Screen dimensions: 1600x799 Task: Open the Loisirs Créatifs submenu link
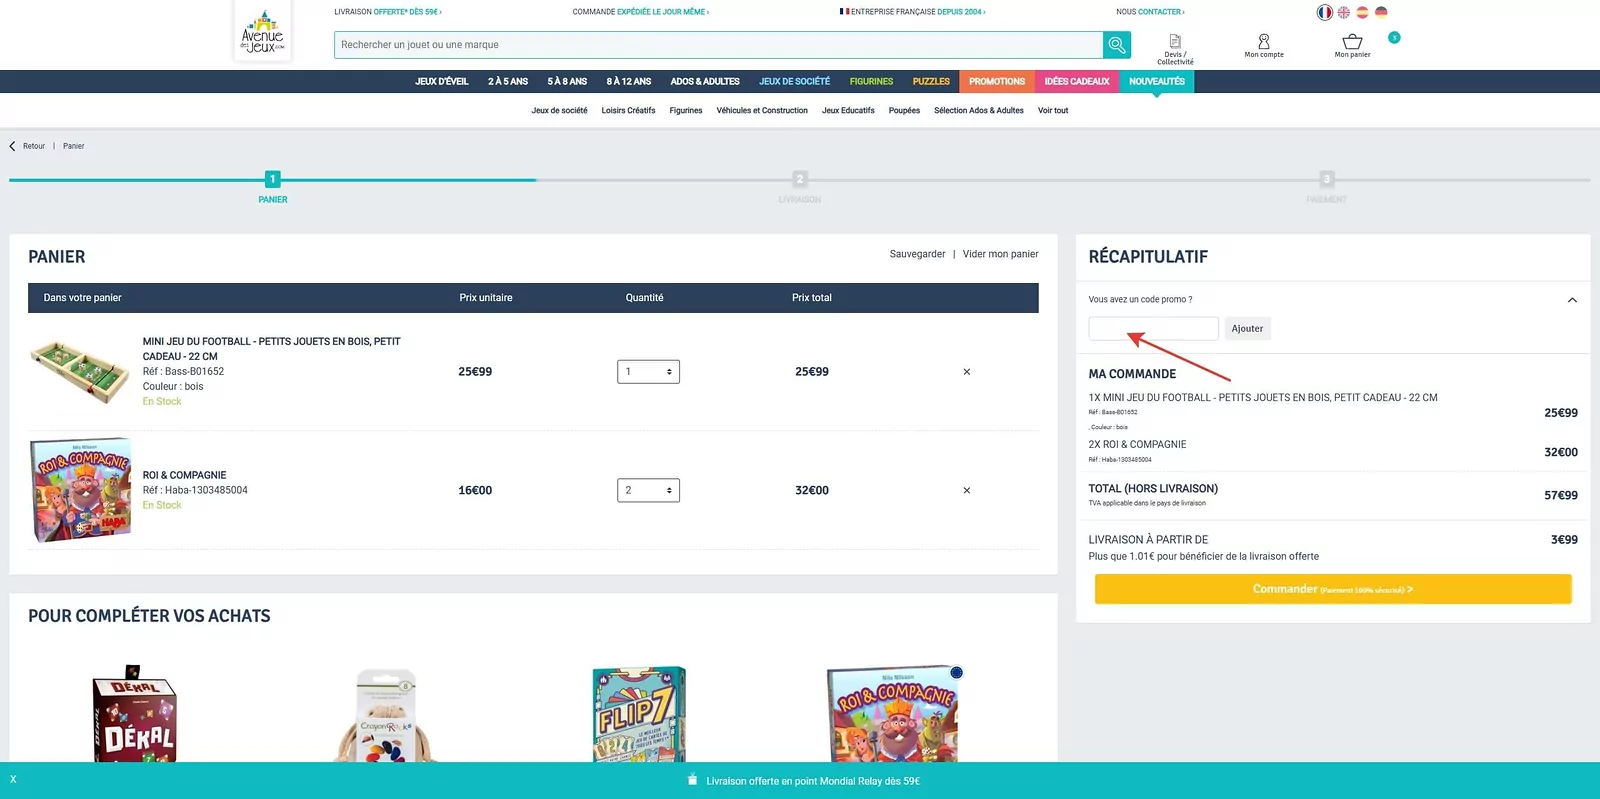[x=628, y=111]
